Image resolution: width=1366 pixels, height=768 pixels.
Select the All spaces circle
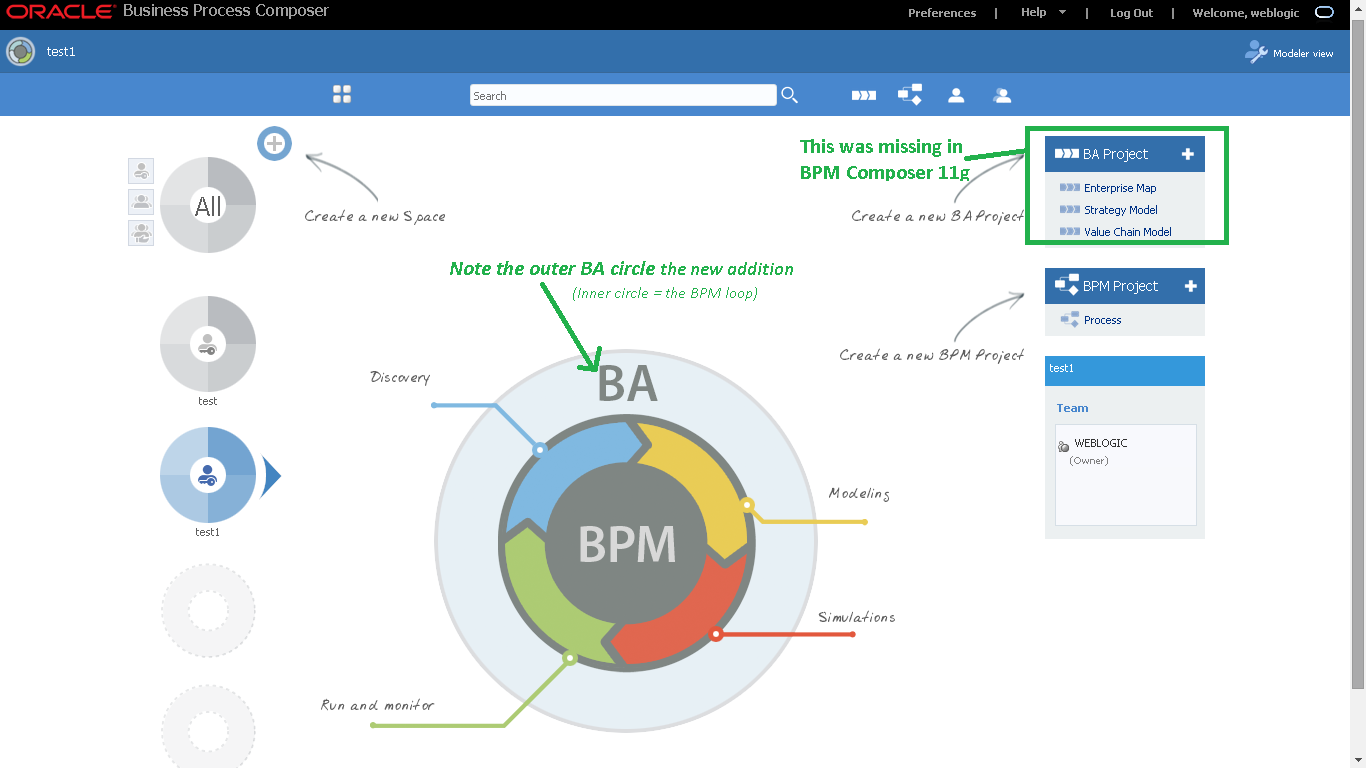(208, 206)
